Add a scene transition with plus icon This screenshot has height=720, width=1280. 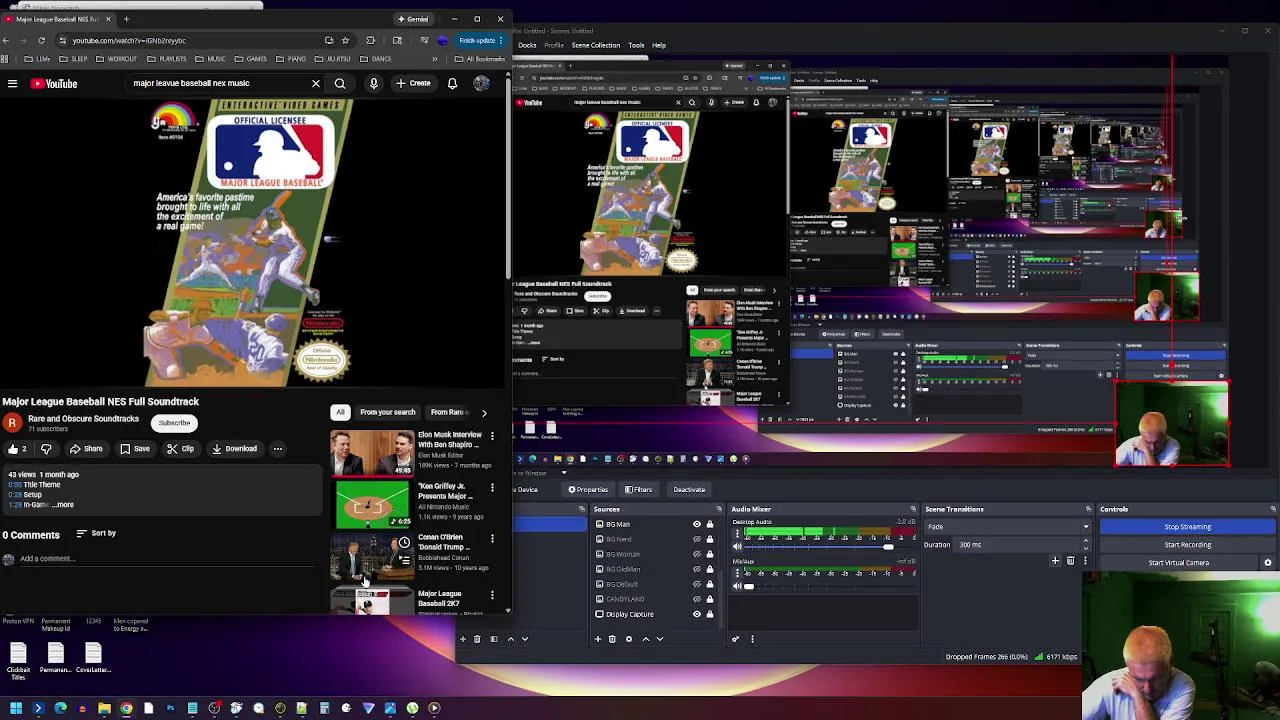click(x=1055, y=561)
